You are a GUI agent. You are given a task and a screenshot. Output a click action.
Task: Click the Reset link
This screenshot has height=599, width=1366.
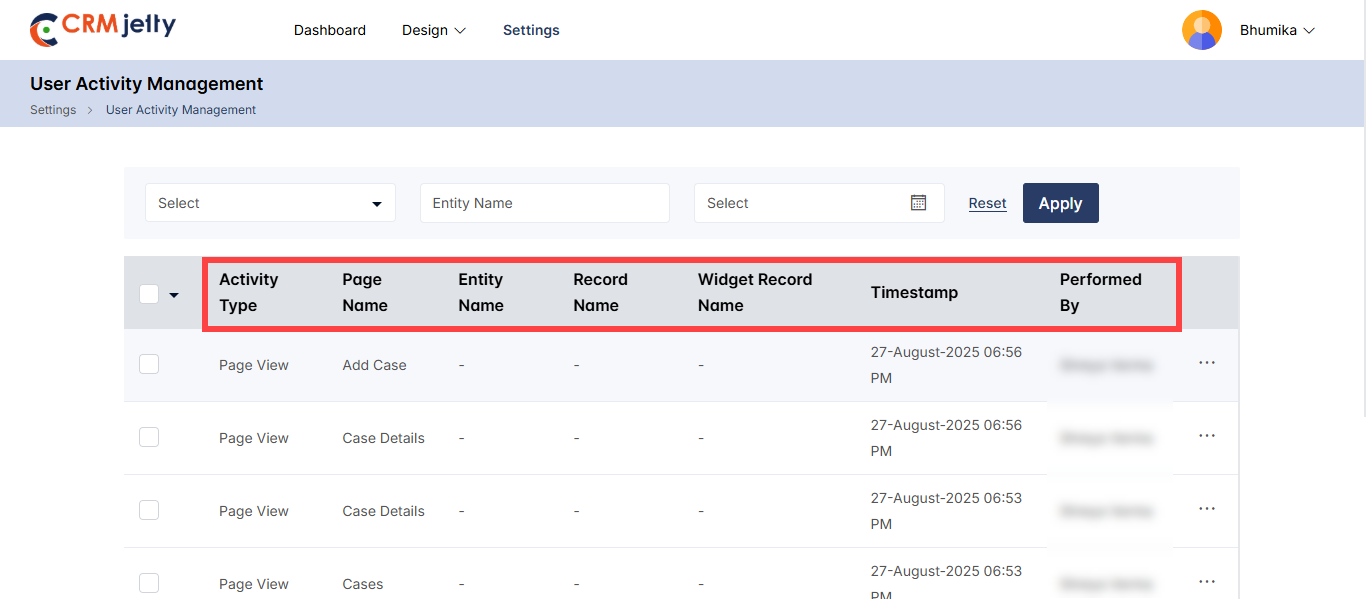tap(987, 203)
